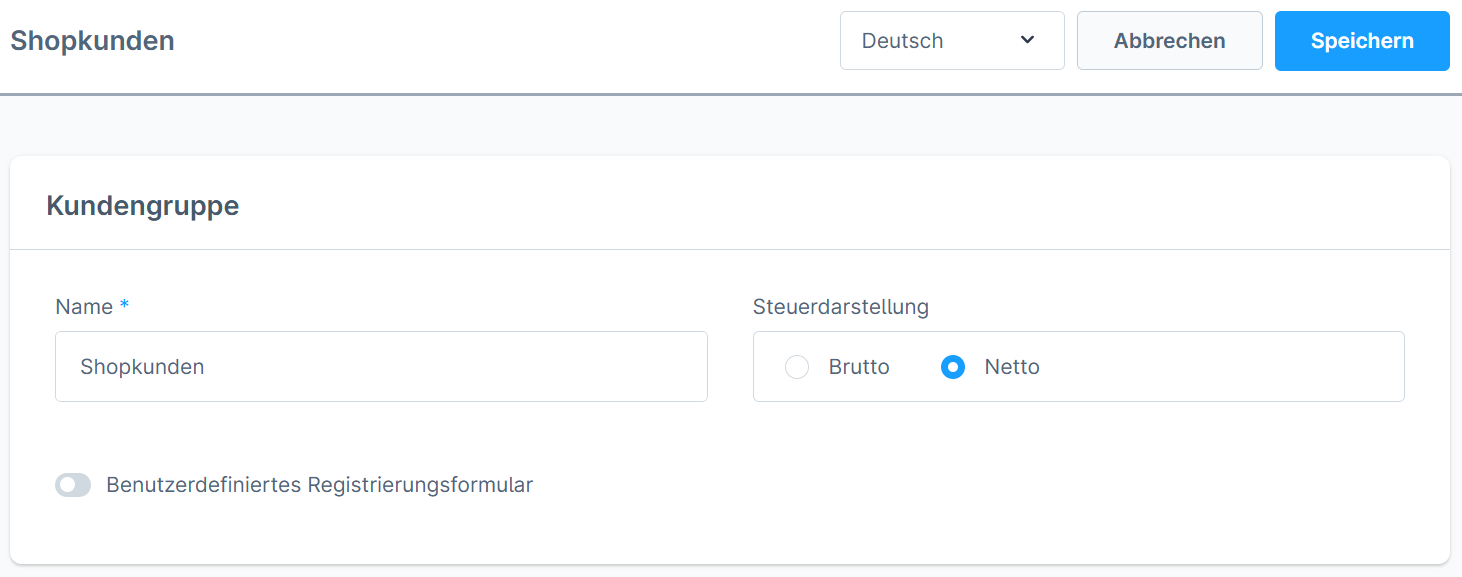Click the Benutzerdefiniertes Registrierungsformular label text

pos(319,485)
